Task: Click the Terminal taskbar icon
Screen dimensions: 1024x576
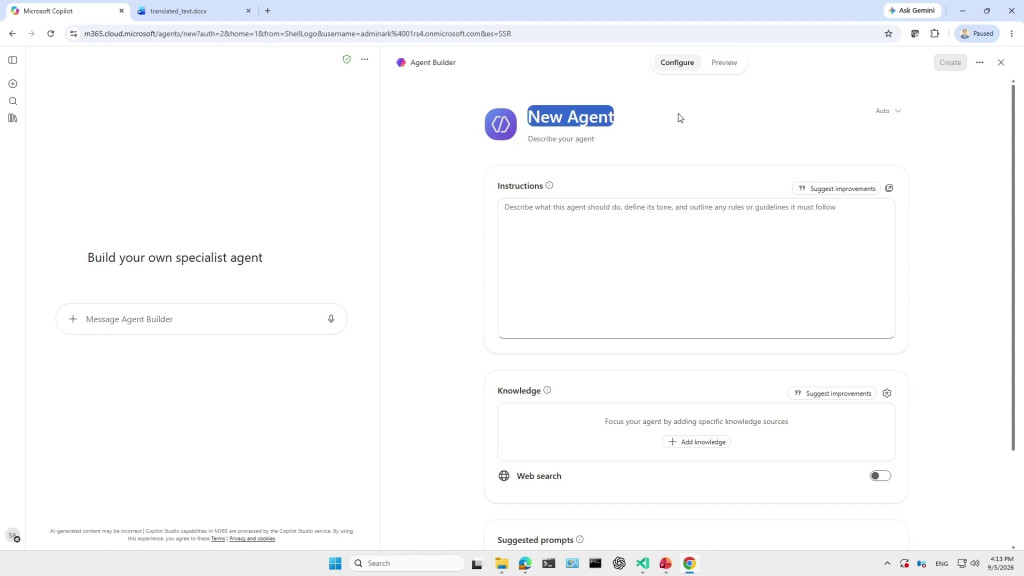Action: (549, 564)
